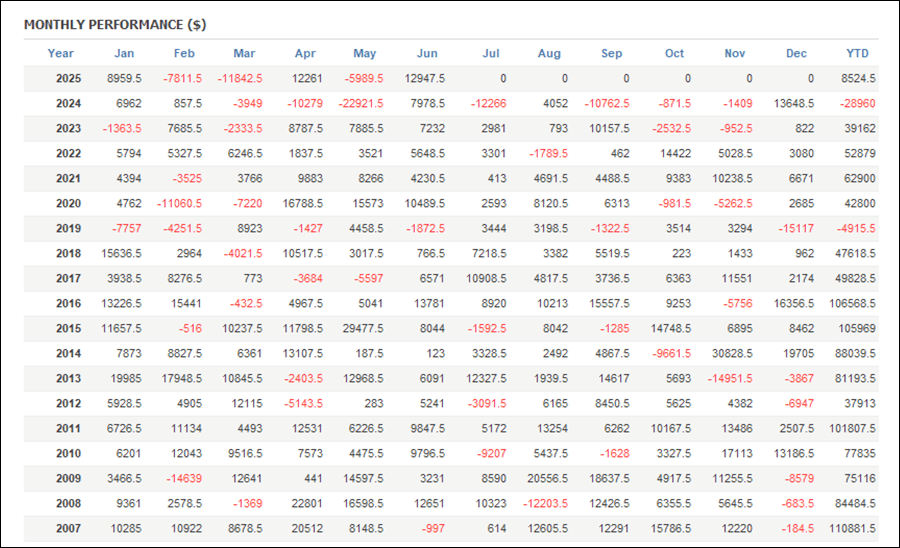Screen dimensions: 900x548
Task: Click the 2016 YTD value 106568.5
Action: pyautogui.click(x=852, y=304)
